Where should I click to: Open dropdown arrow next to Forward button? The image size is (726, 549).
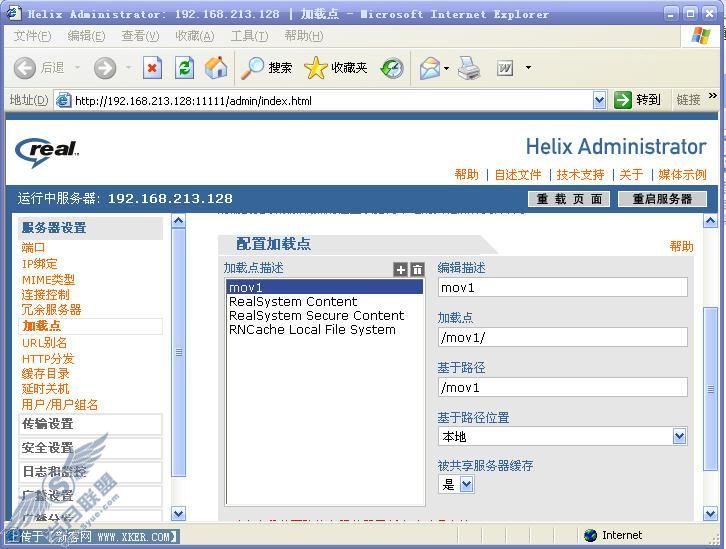(128, 68)
